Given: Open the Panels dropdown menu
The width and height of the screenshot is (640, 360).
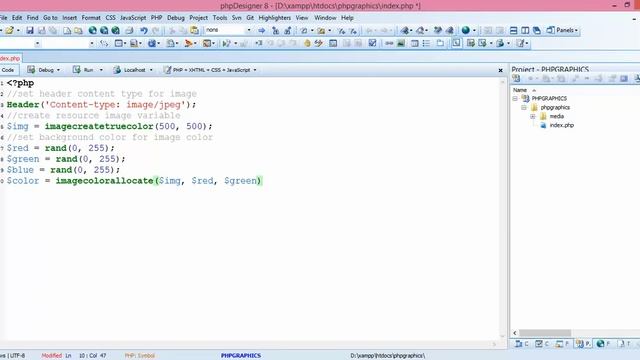Looking at the screenshot, I should coord(576,30).
